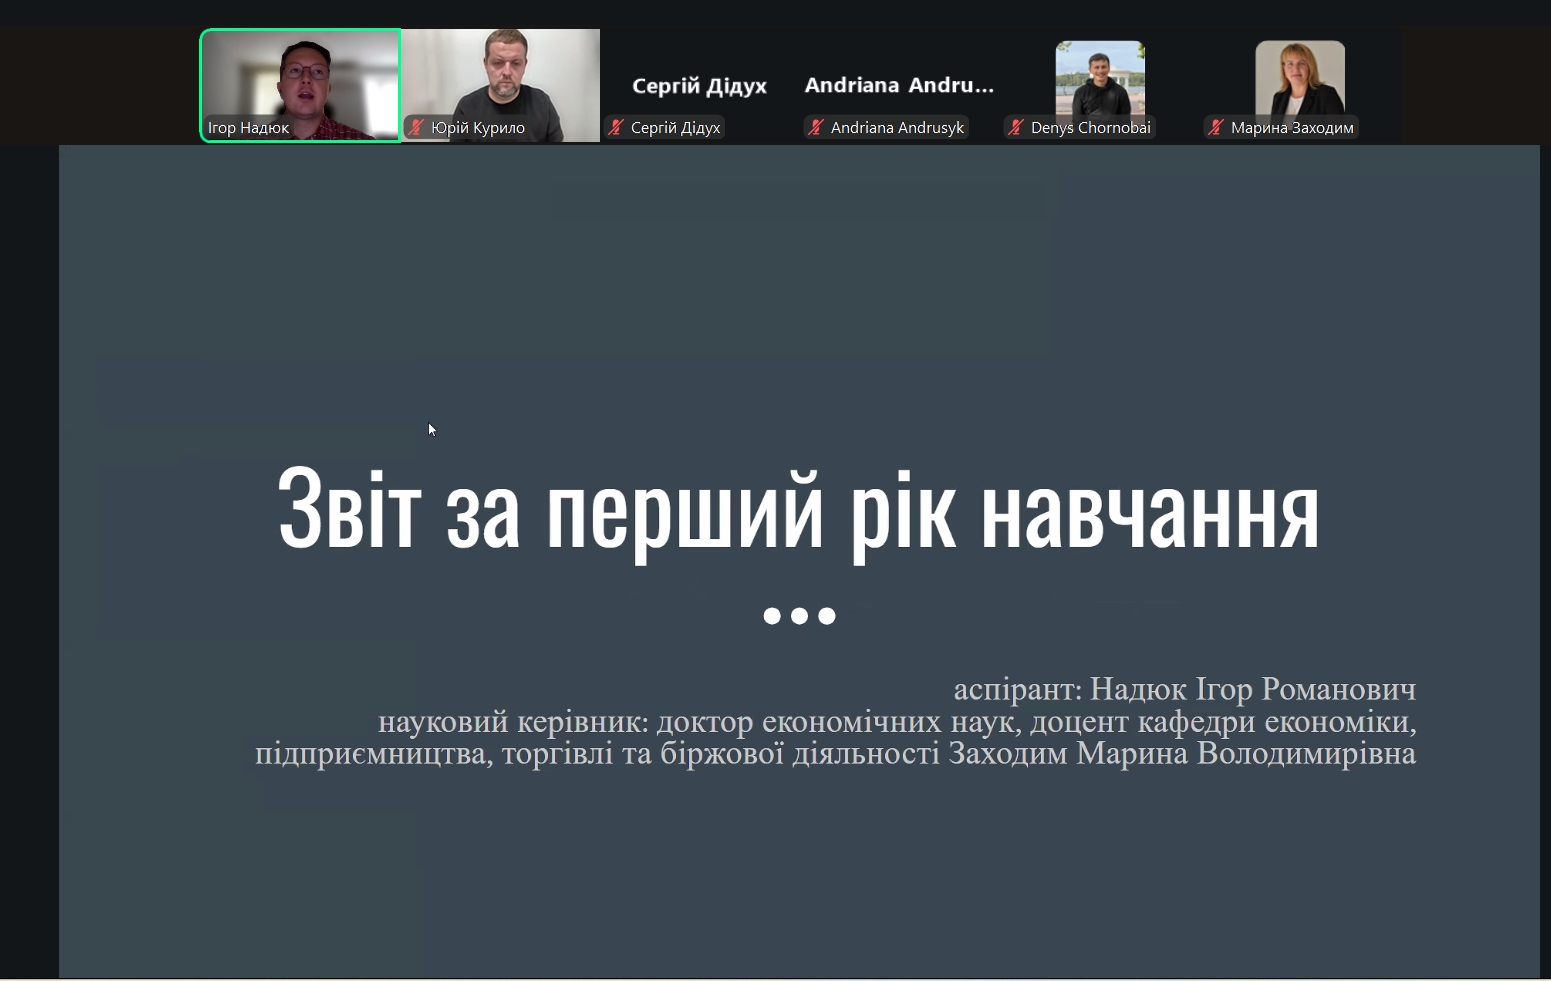The width and height of the screenshot is (1551, 981).
Task: Click the Ігор Надюк name label
Action: tap(248, 128)
